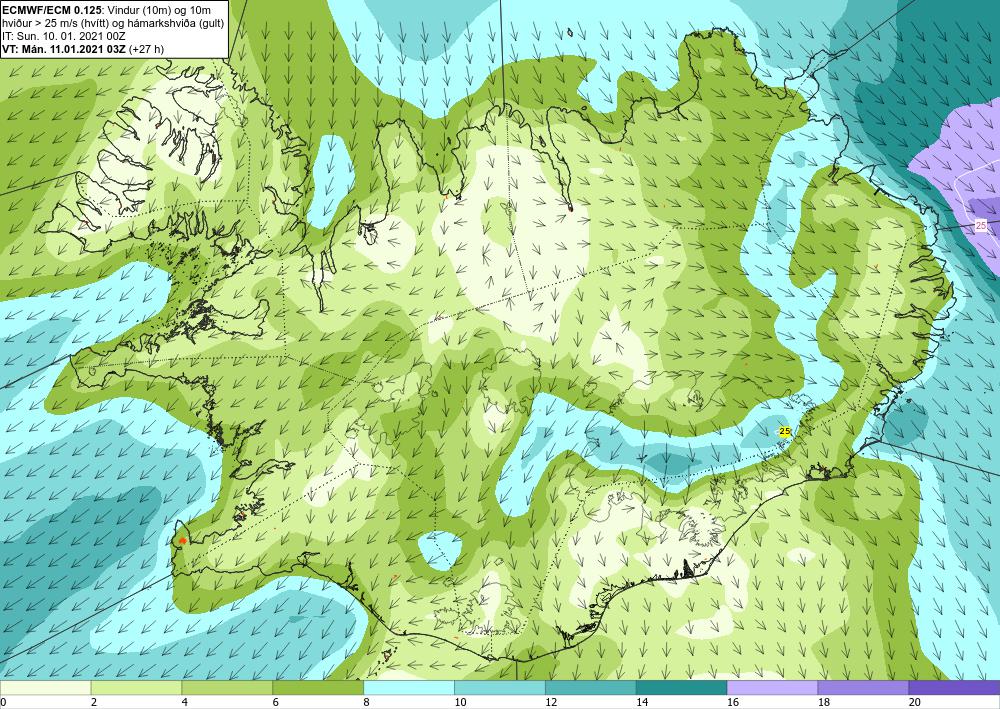Pick the palest 0–2 m/s legend swatch
Viewport: 1000px width, 709px height.
[x=45, y=687]
